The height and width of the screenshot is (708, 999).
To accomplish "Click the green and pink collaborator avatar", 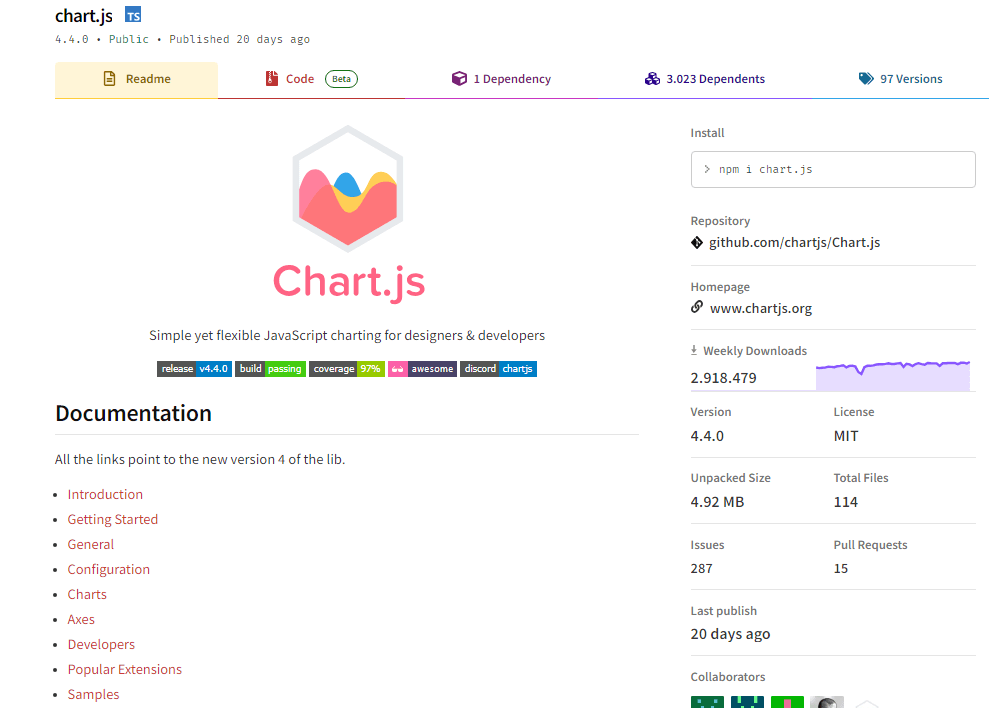I will point(787,702).
